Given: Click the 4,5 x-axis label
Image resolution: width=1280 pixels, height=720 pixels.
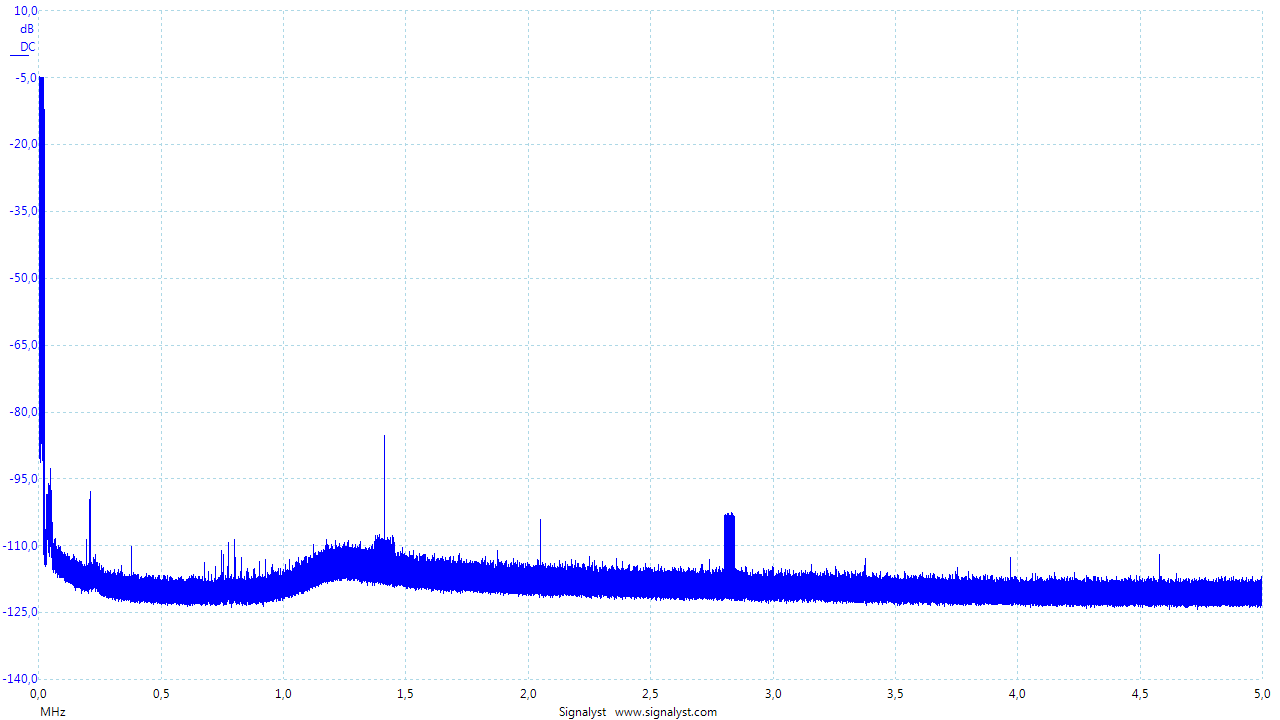Looking at the screenshot, I should pyautogui.click(x=1140, y=693).
